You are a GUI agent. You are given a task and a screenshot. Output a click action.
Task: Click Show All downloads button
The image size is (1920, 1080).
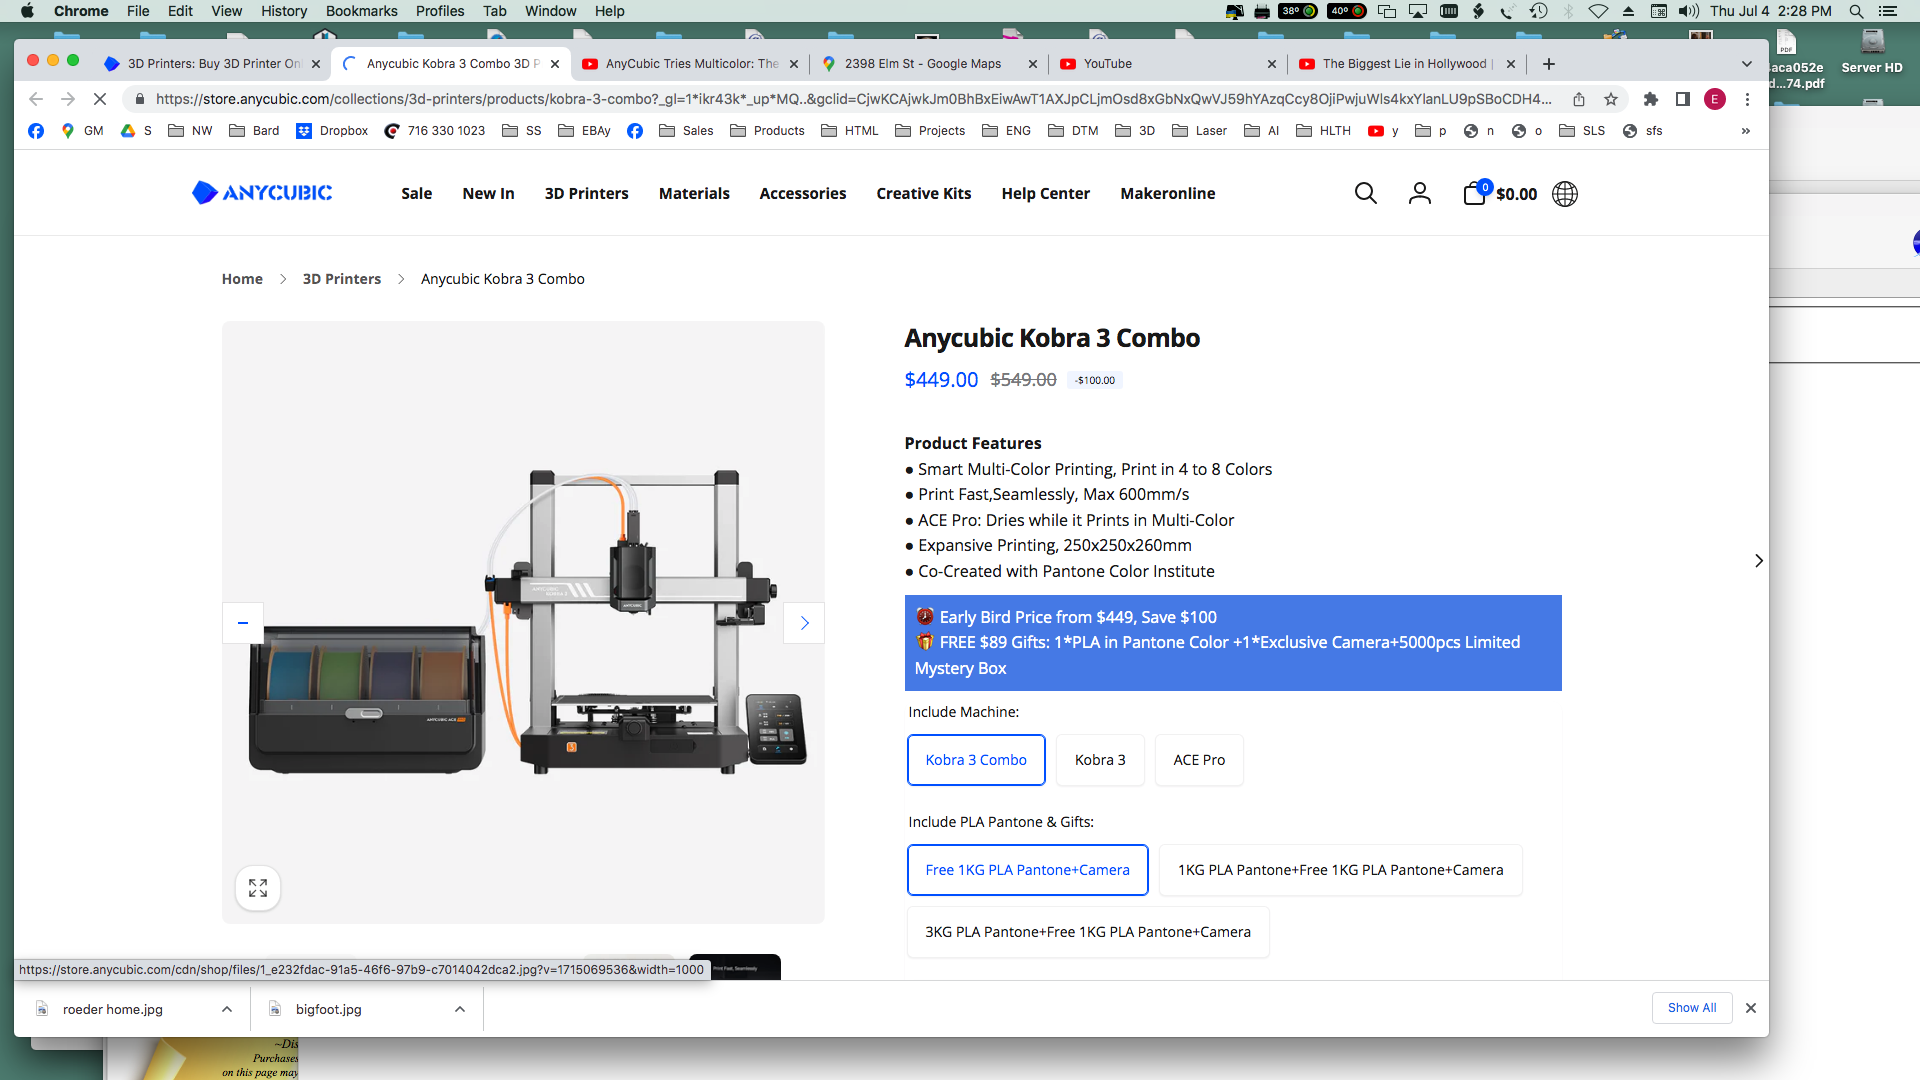click(1691, 1008)
